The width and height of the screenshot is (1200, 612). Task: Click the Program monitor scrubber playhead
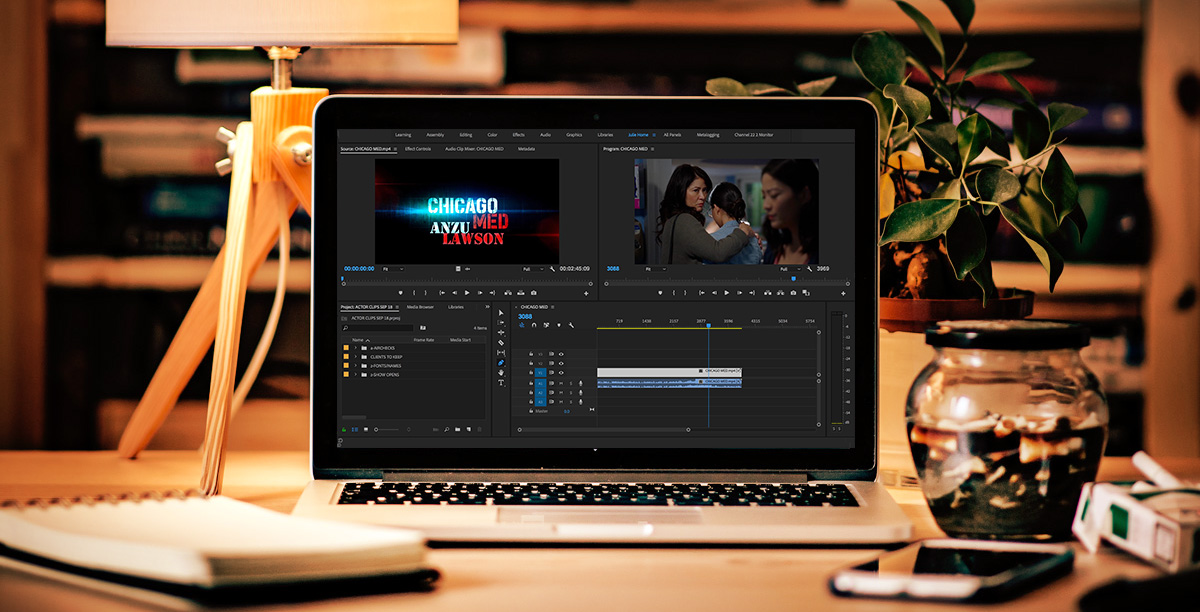coord(794,278)
